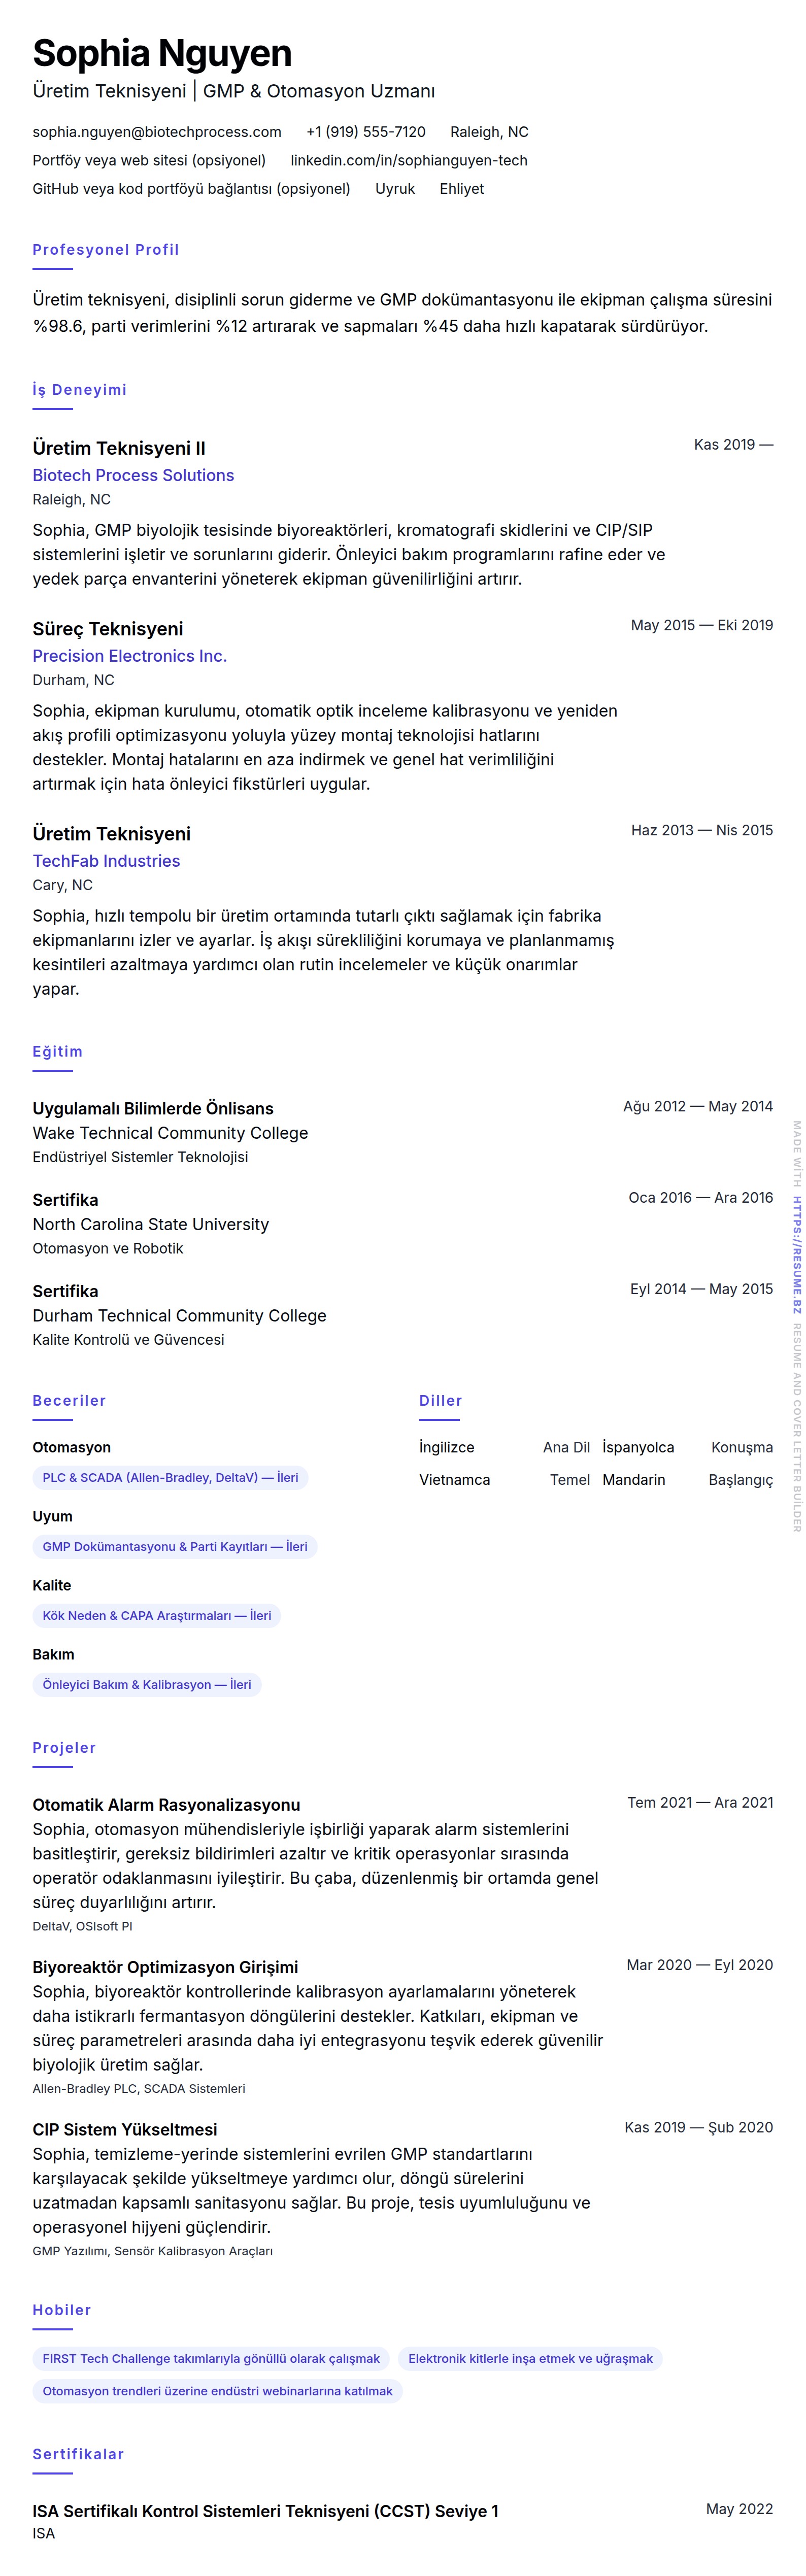This screenshot has height=2576, width=806.
Task: Click the sophia.nguyen@biotechprocess.com email address
Action: 157,132
